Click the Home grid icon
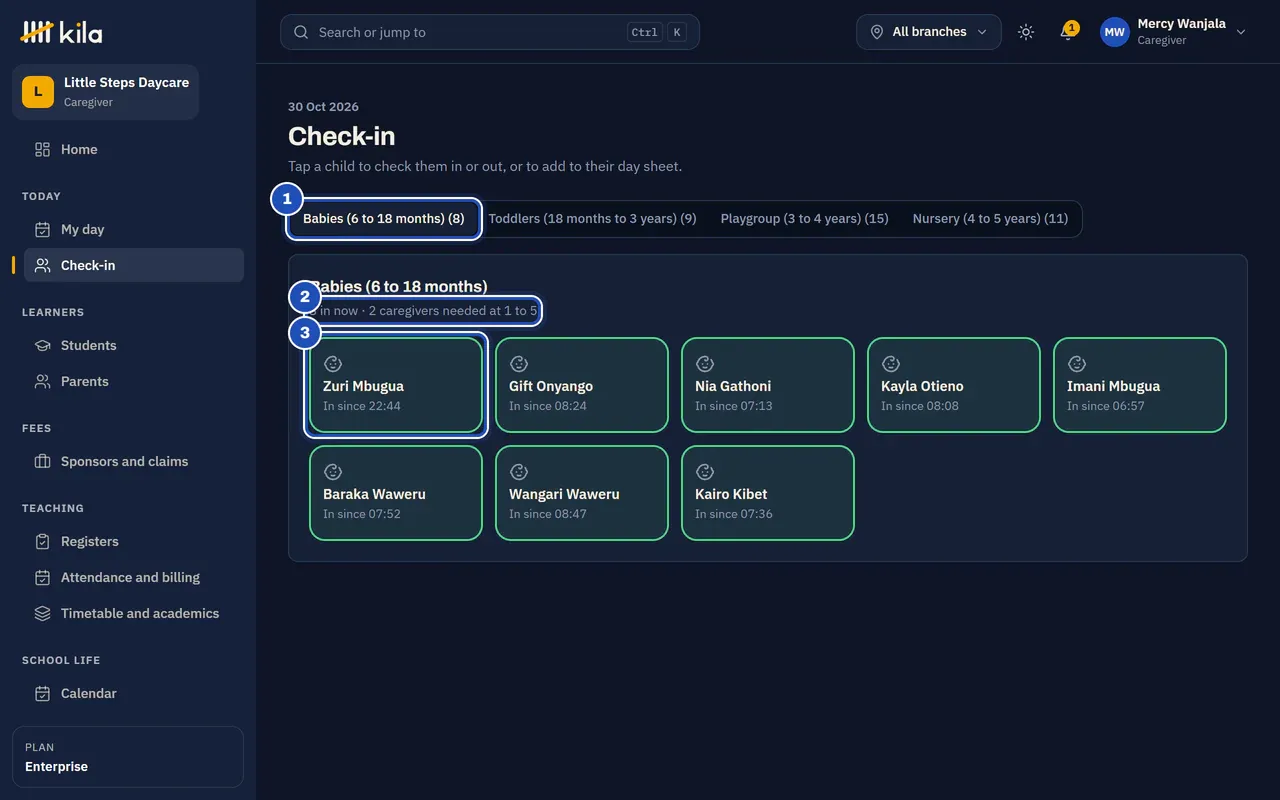Screen dimensions: 1280x800 click(42, 150)
